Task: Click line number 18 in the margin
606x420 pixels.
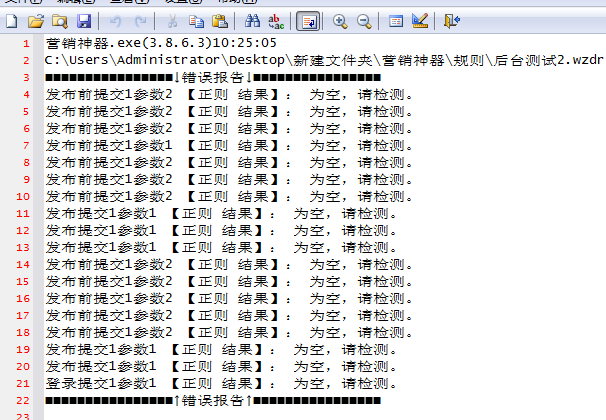Action: tap(23, 332)
